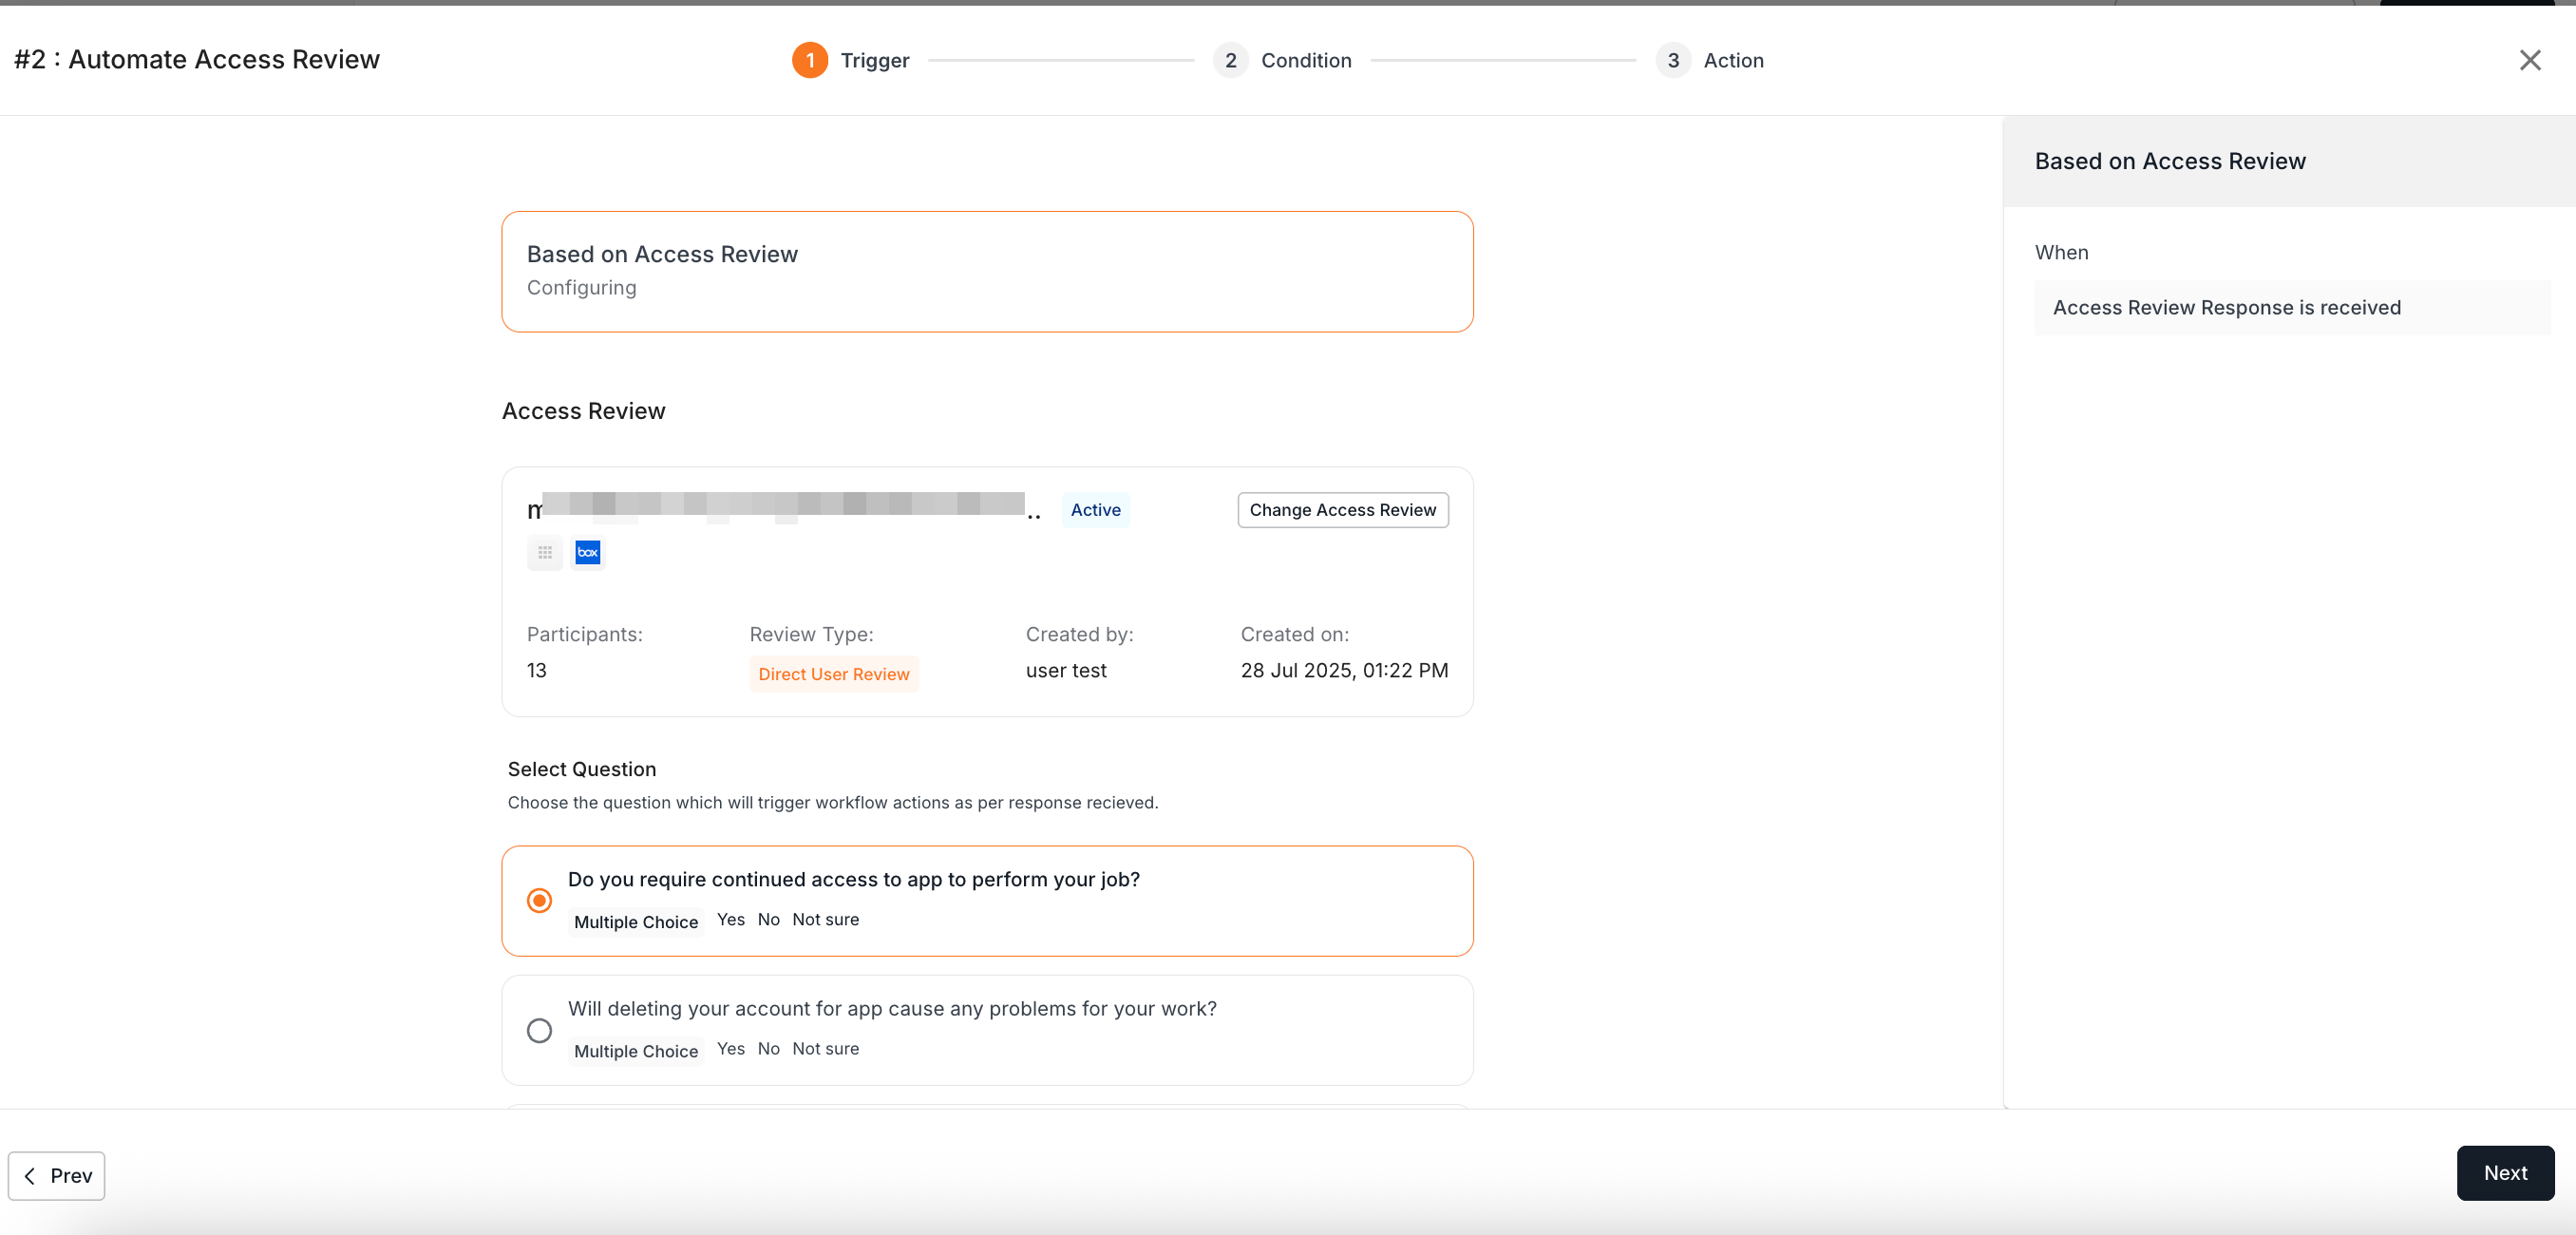Click the Active status badge

click(1095, 509)
